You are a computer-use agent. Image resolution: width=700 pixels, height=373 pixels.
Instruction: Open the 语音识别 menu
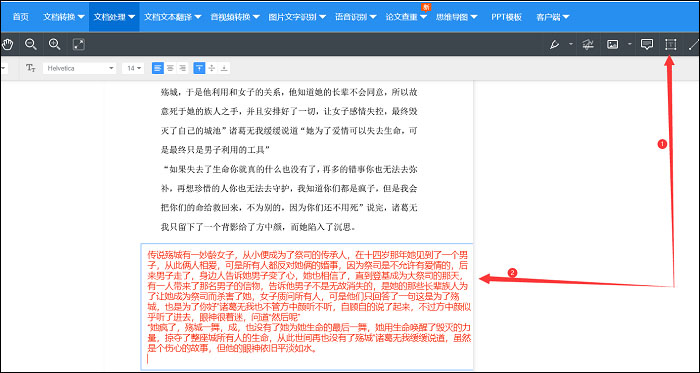click(355, 17)
